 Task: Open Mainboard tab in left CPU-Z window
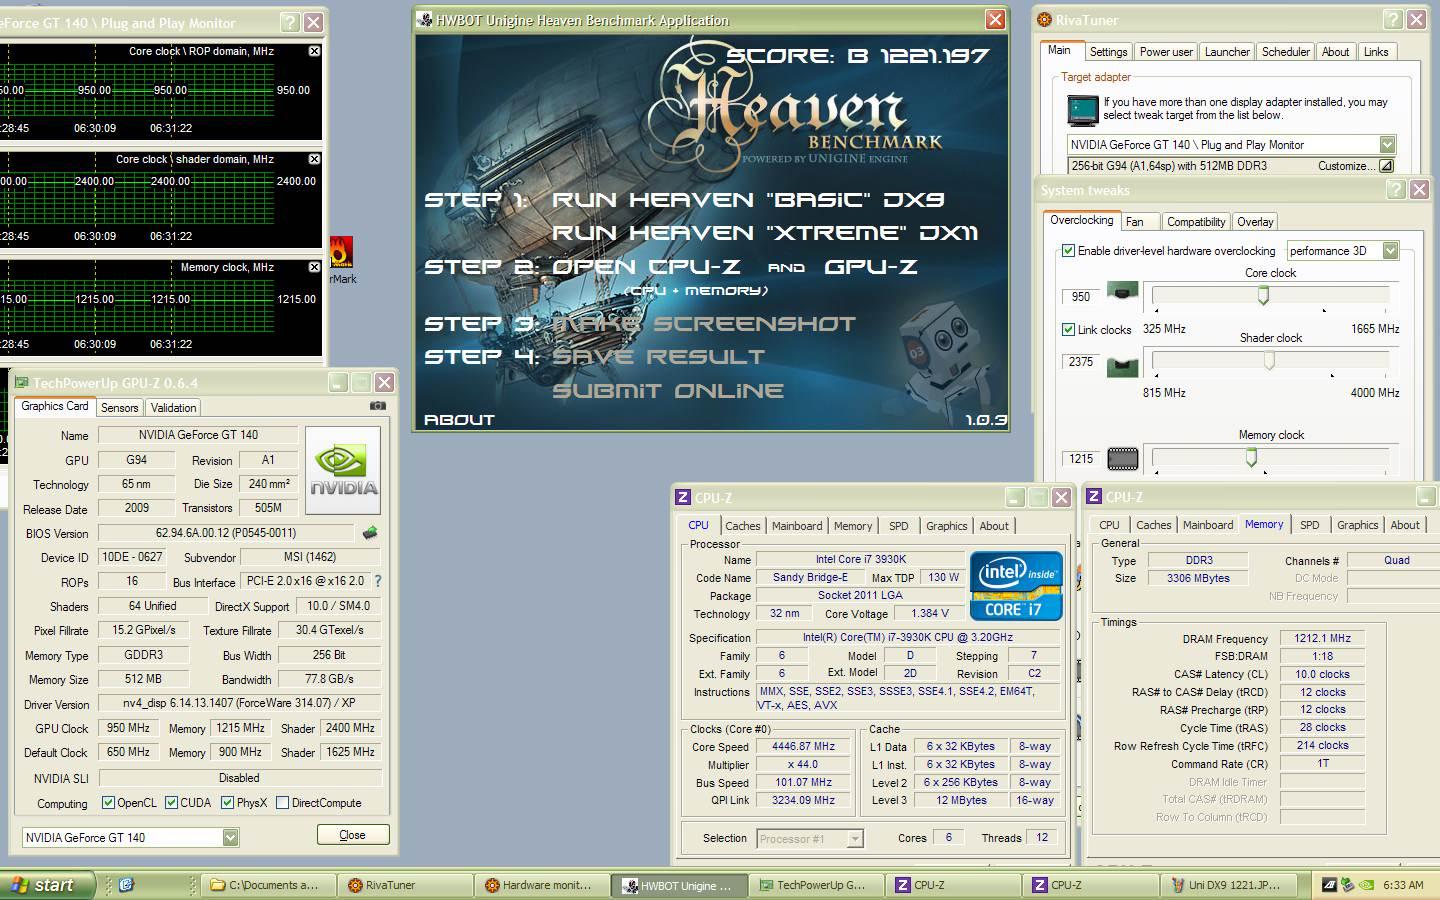point(797,525)
